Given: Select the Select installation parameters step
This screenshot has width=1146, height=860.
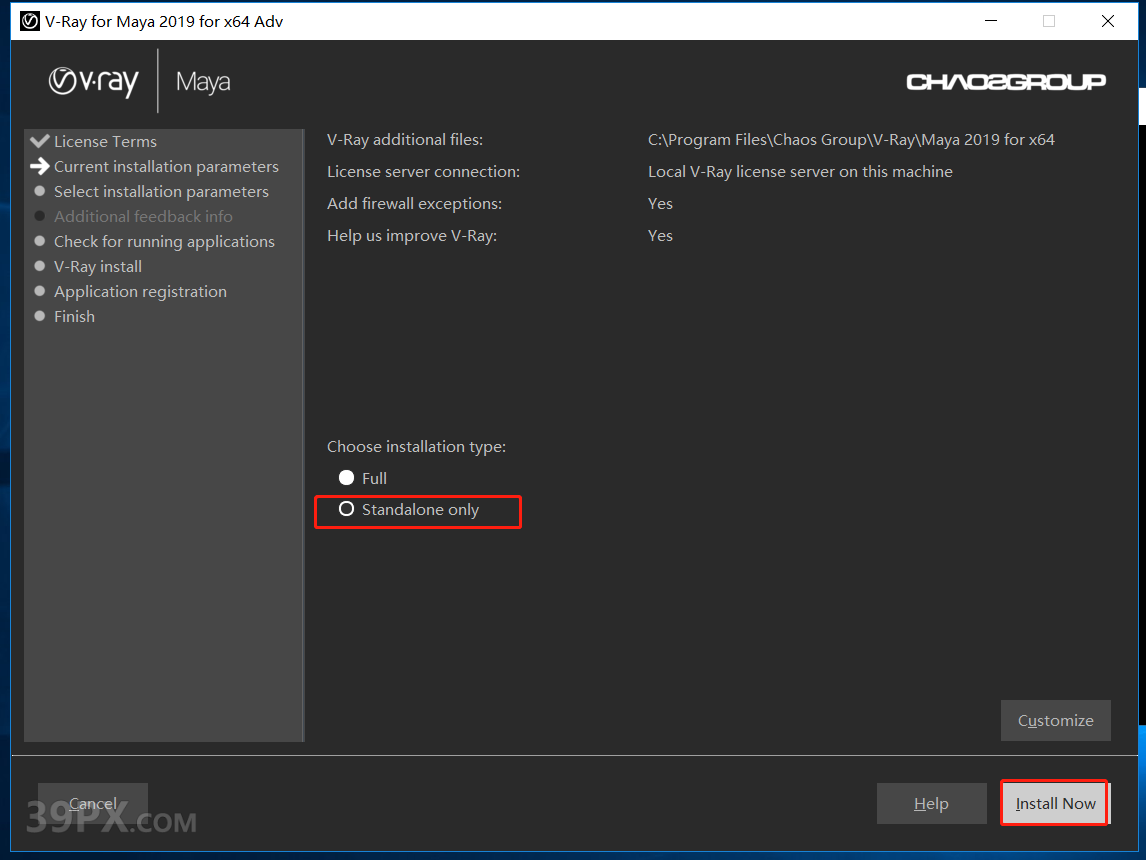Looking at the screenshot, I should 161,191.
